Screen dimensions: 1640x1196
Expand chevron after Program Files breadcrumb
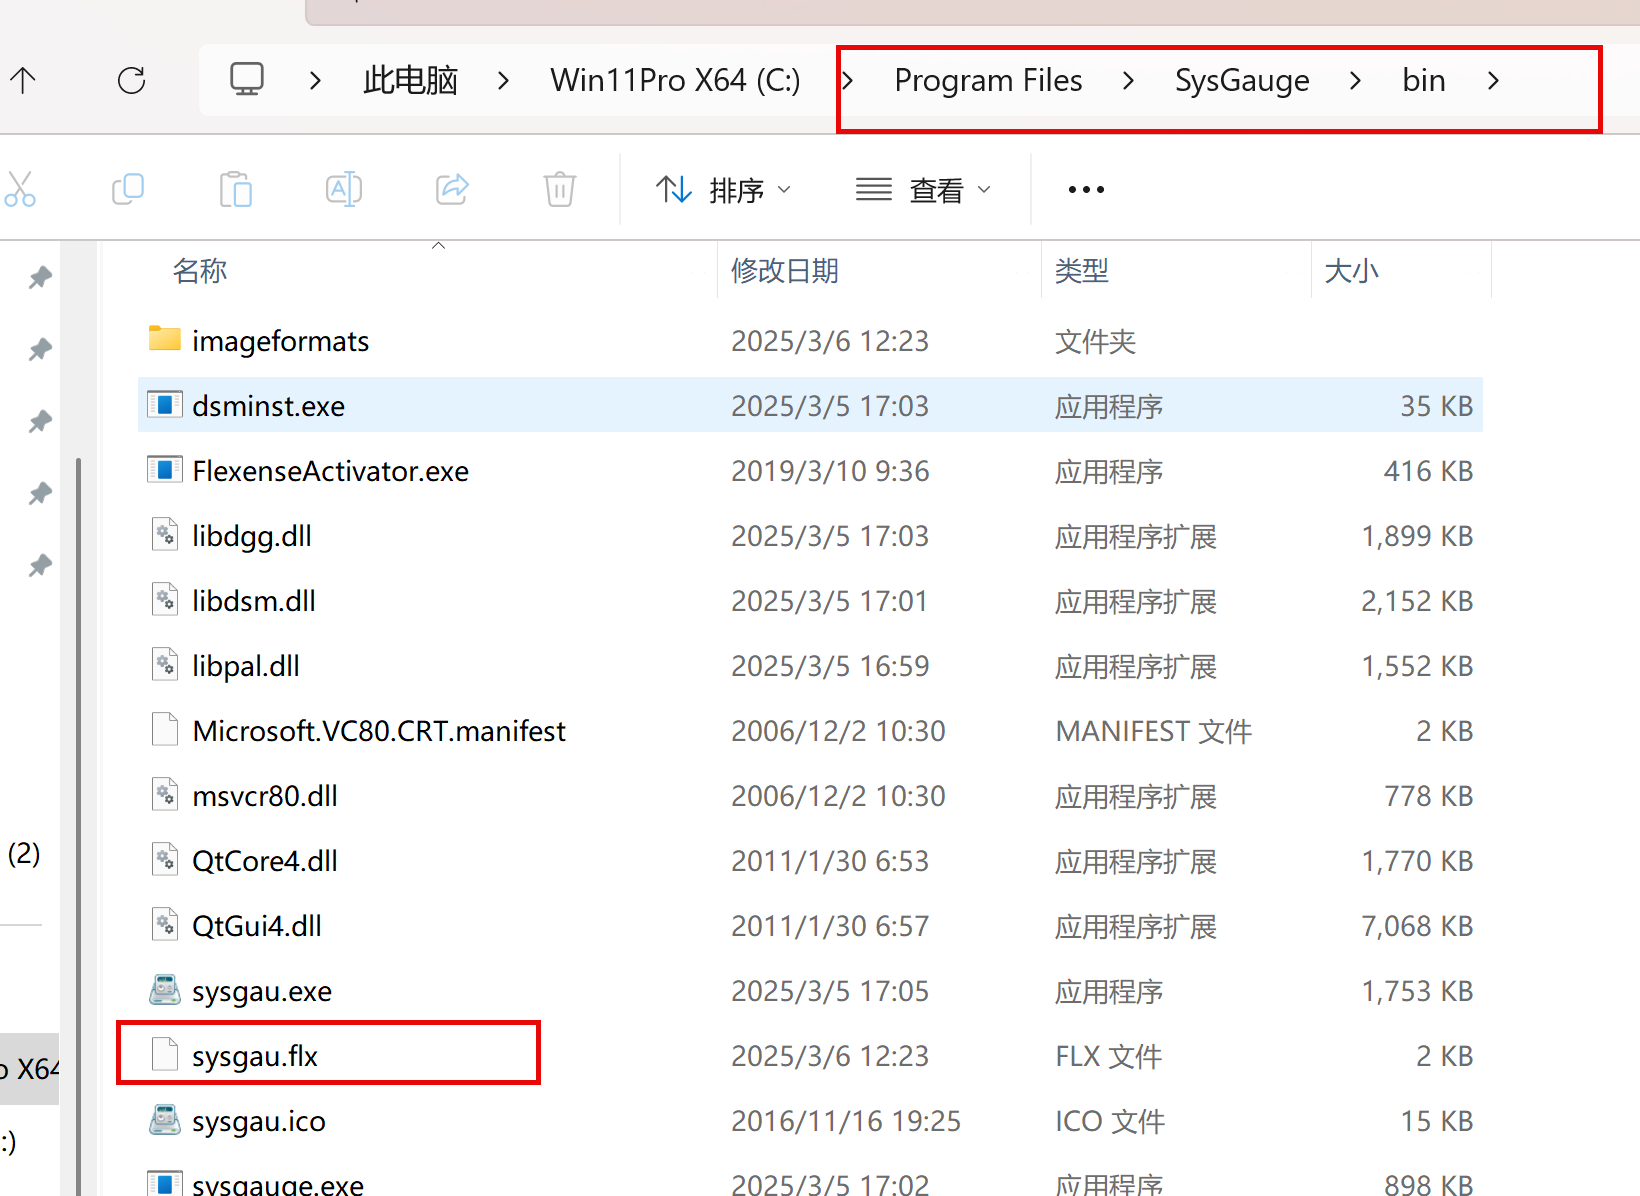(1128, 81)
